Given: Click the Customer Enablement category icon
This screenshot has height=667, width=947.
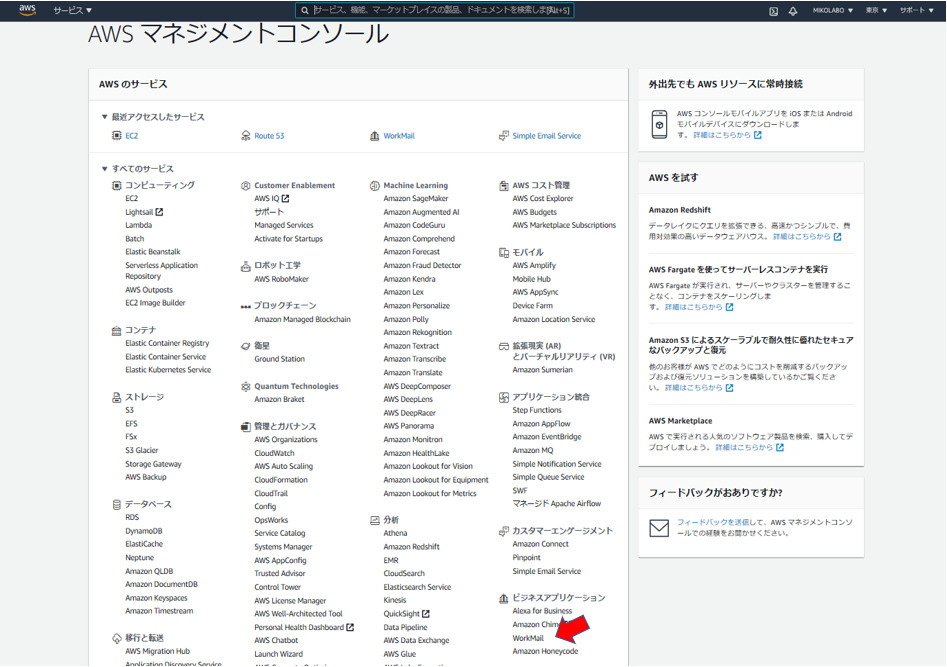Looking at the screenshot, I should tap(246, 185).
